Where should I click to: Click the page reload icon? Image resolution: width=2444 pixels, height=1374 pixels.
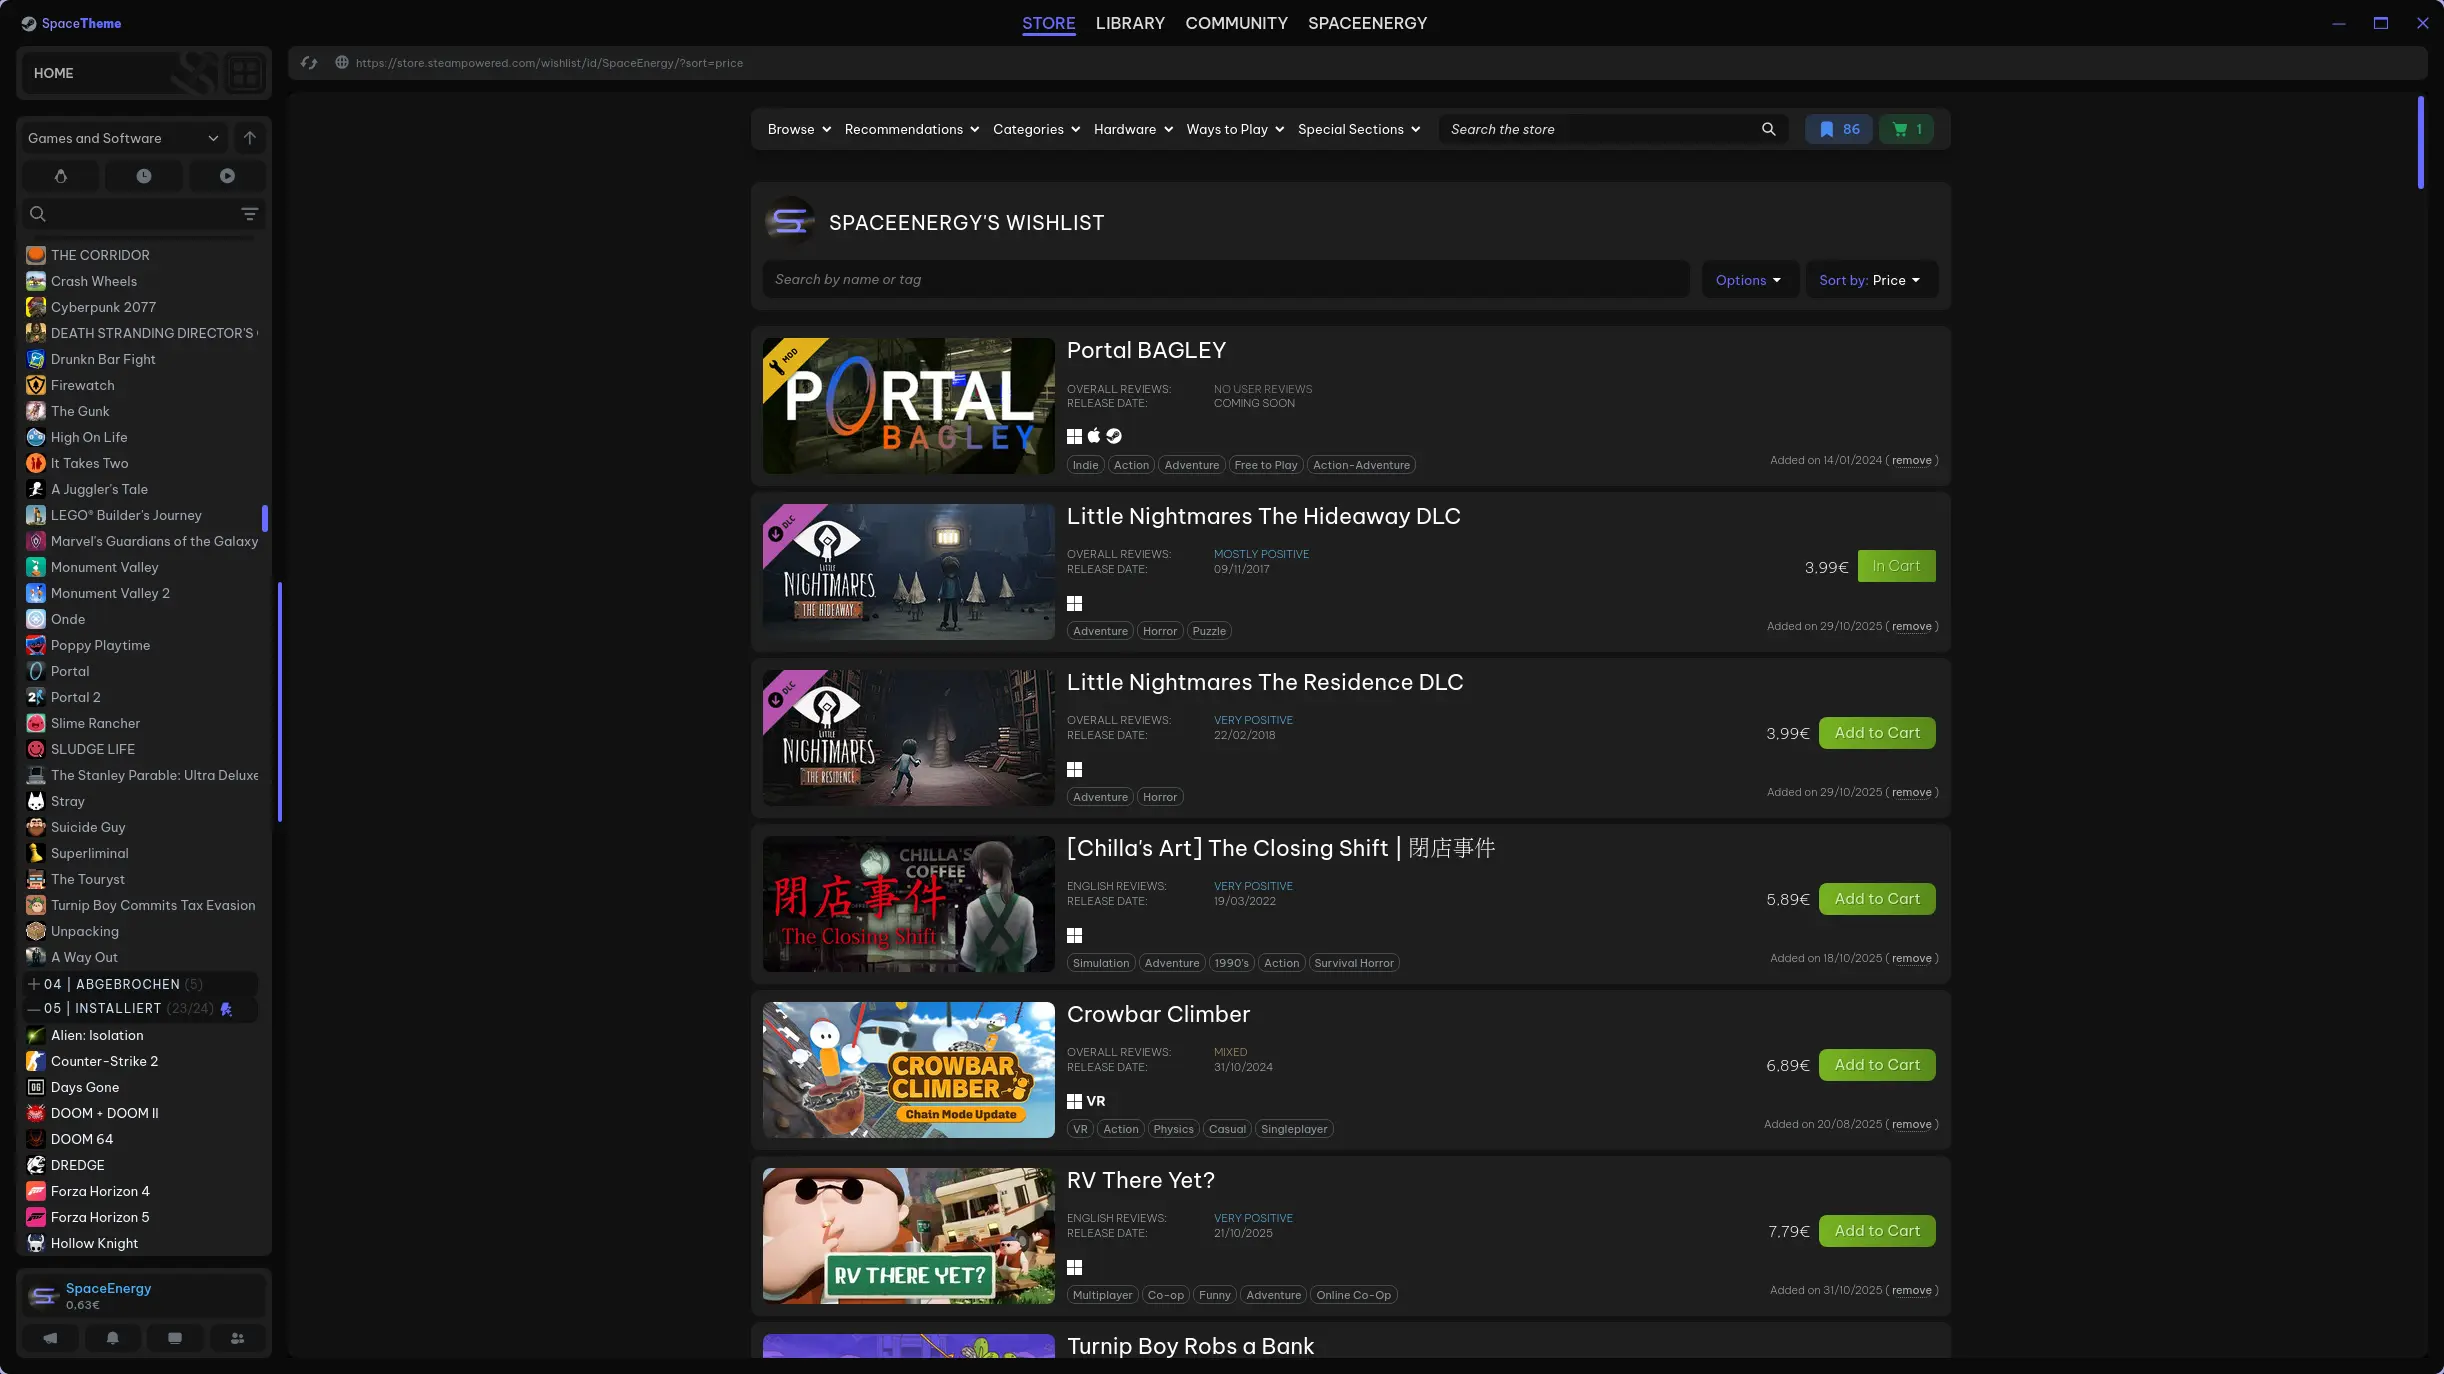pyautogui.click(x=309, y=63)
